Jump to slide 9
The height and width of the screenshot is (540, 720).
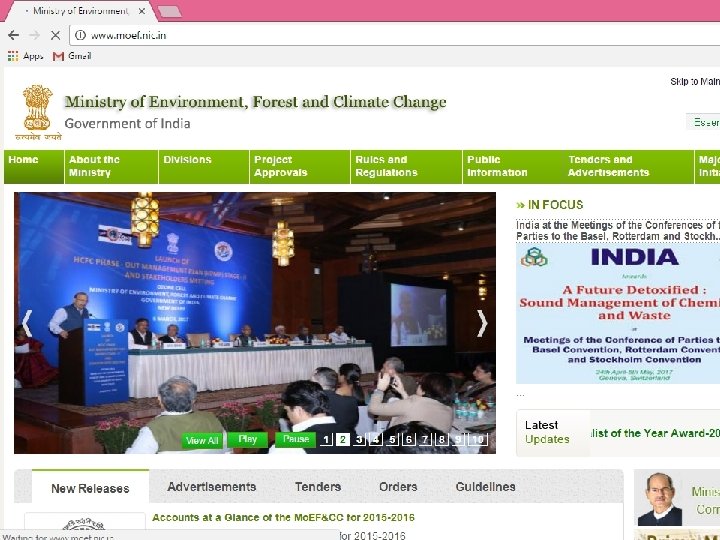pyautogui.click(x=458, y=439)
